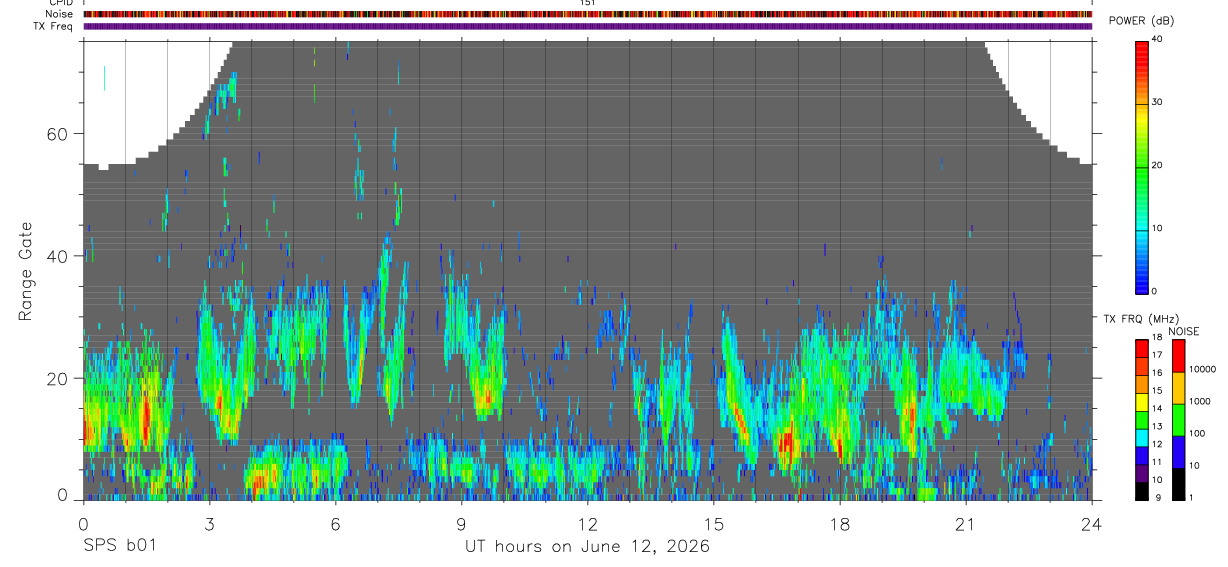Click the TX FRQ (MHz) color scale
Viewport: 1228px width, 567px height.
[1142, 420]
